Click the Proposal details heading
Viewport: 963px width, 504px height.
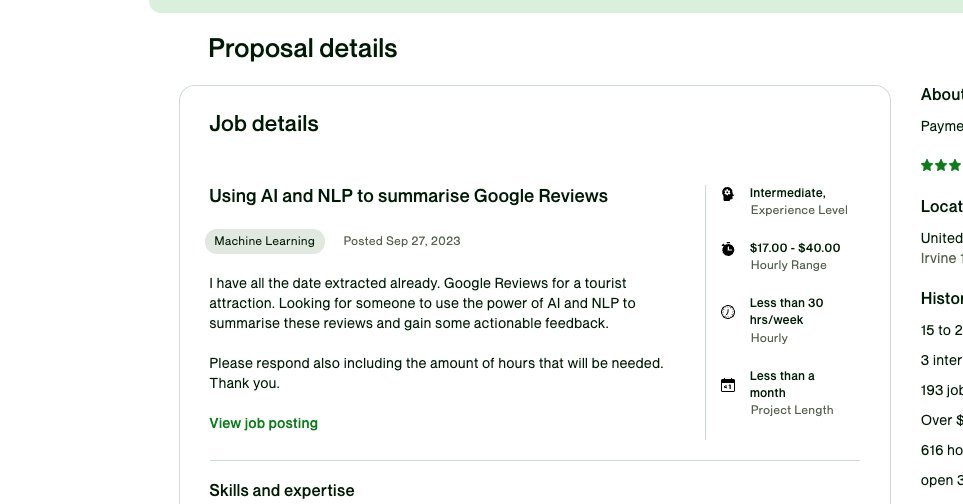click(x=302, y=48)
